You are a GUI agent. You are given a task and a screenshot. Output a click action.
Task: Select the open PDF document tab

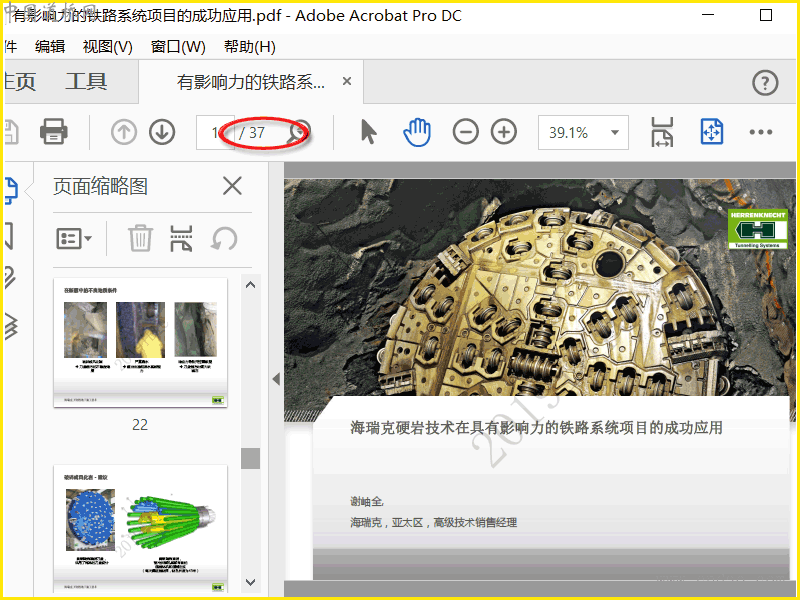click(251, 82)
